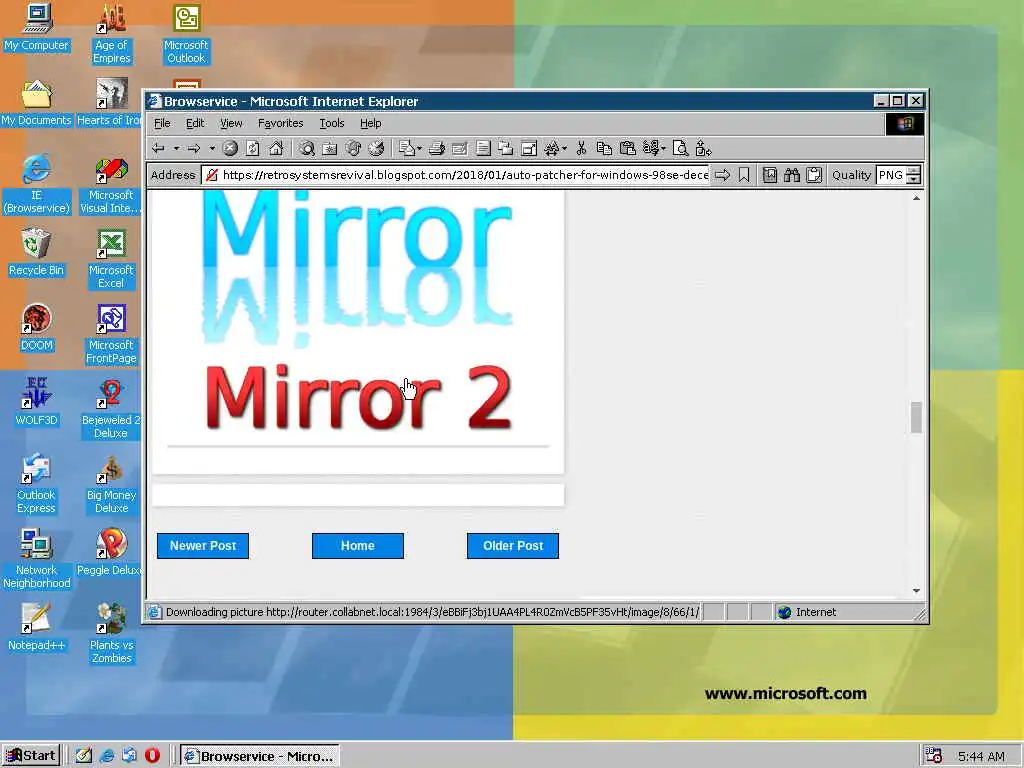1024x768 pixels.
Task: Click the Browservice taskbar button
Action: click(x=260, y=756)
